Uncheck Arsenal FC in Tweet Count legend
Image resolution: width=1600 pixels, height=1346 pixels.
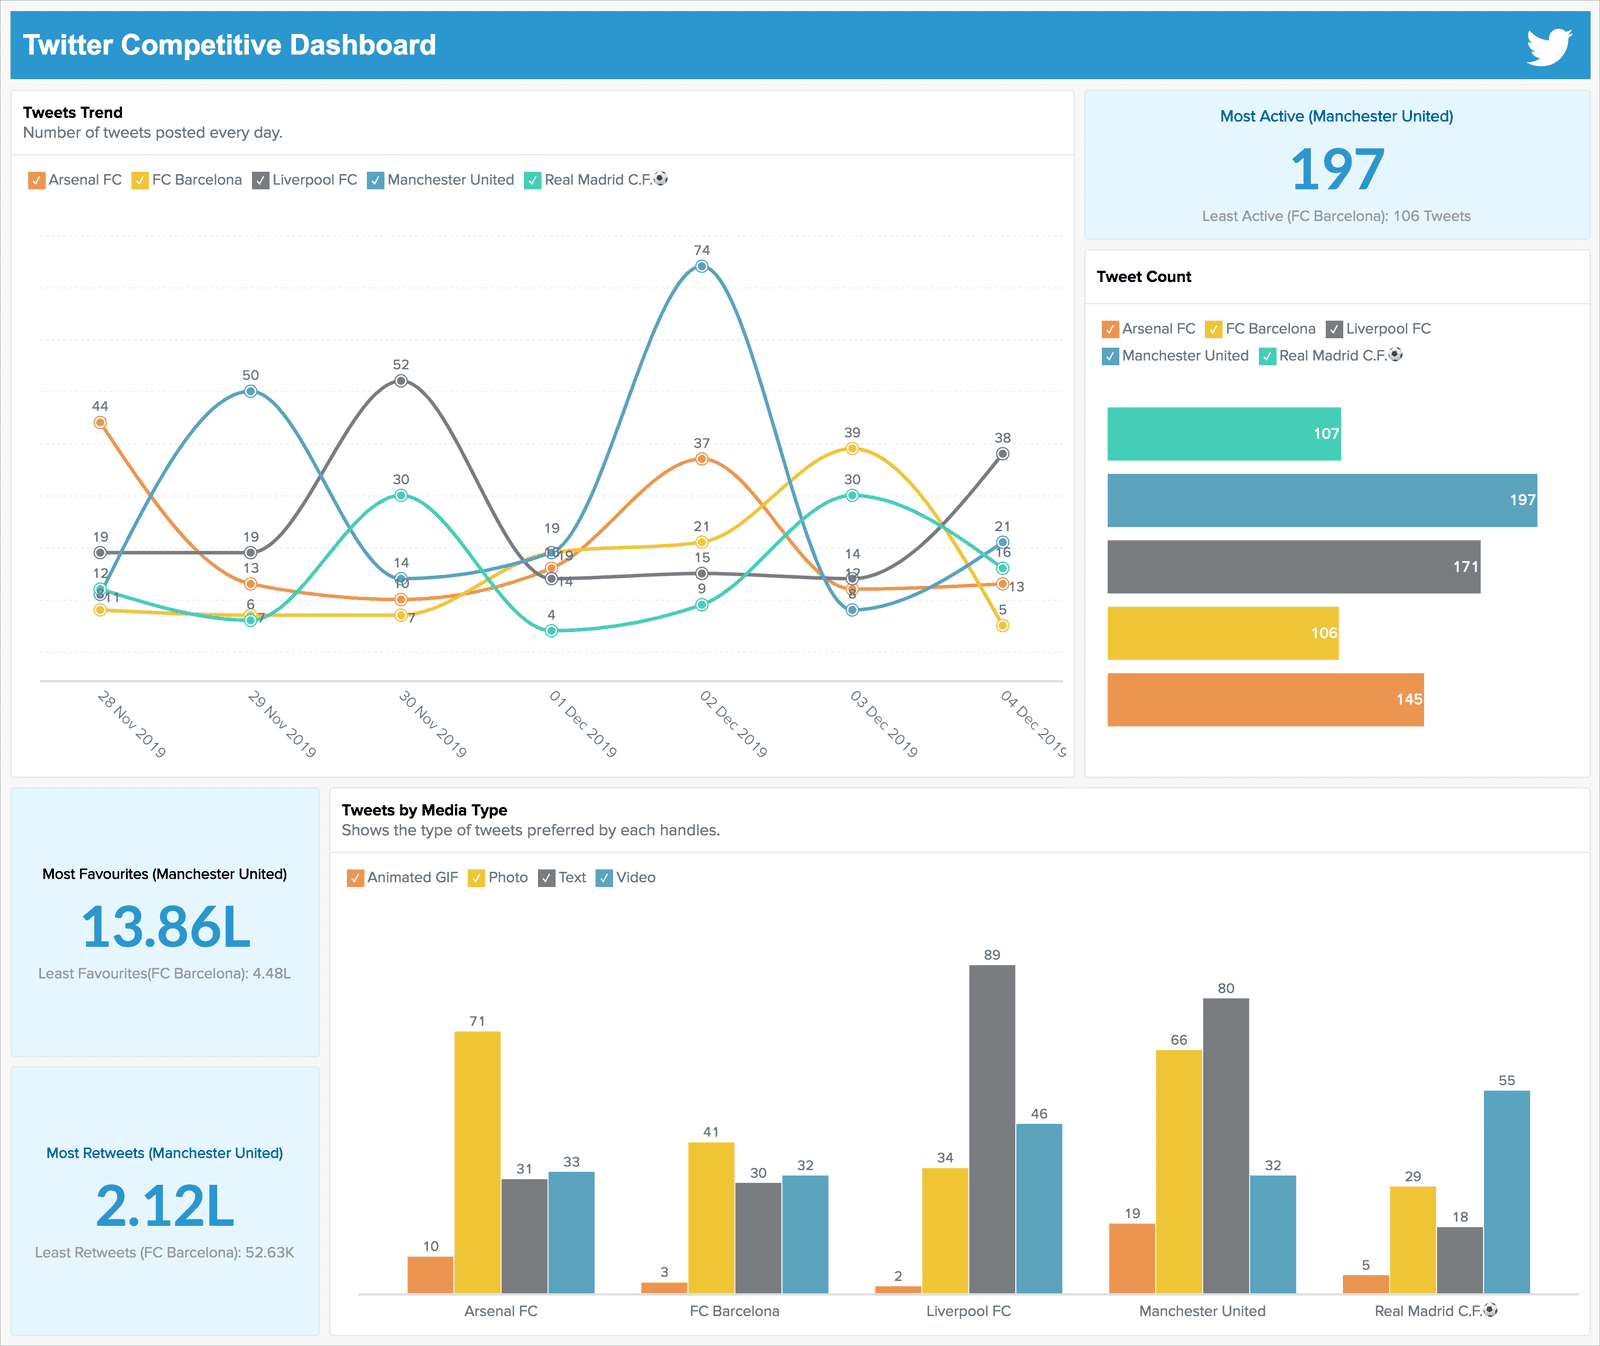(1110, 329)
